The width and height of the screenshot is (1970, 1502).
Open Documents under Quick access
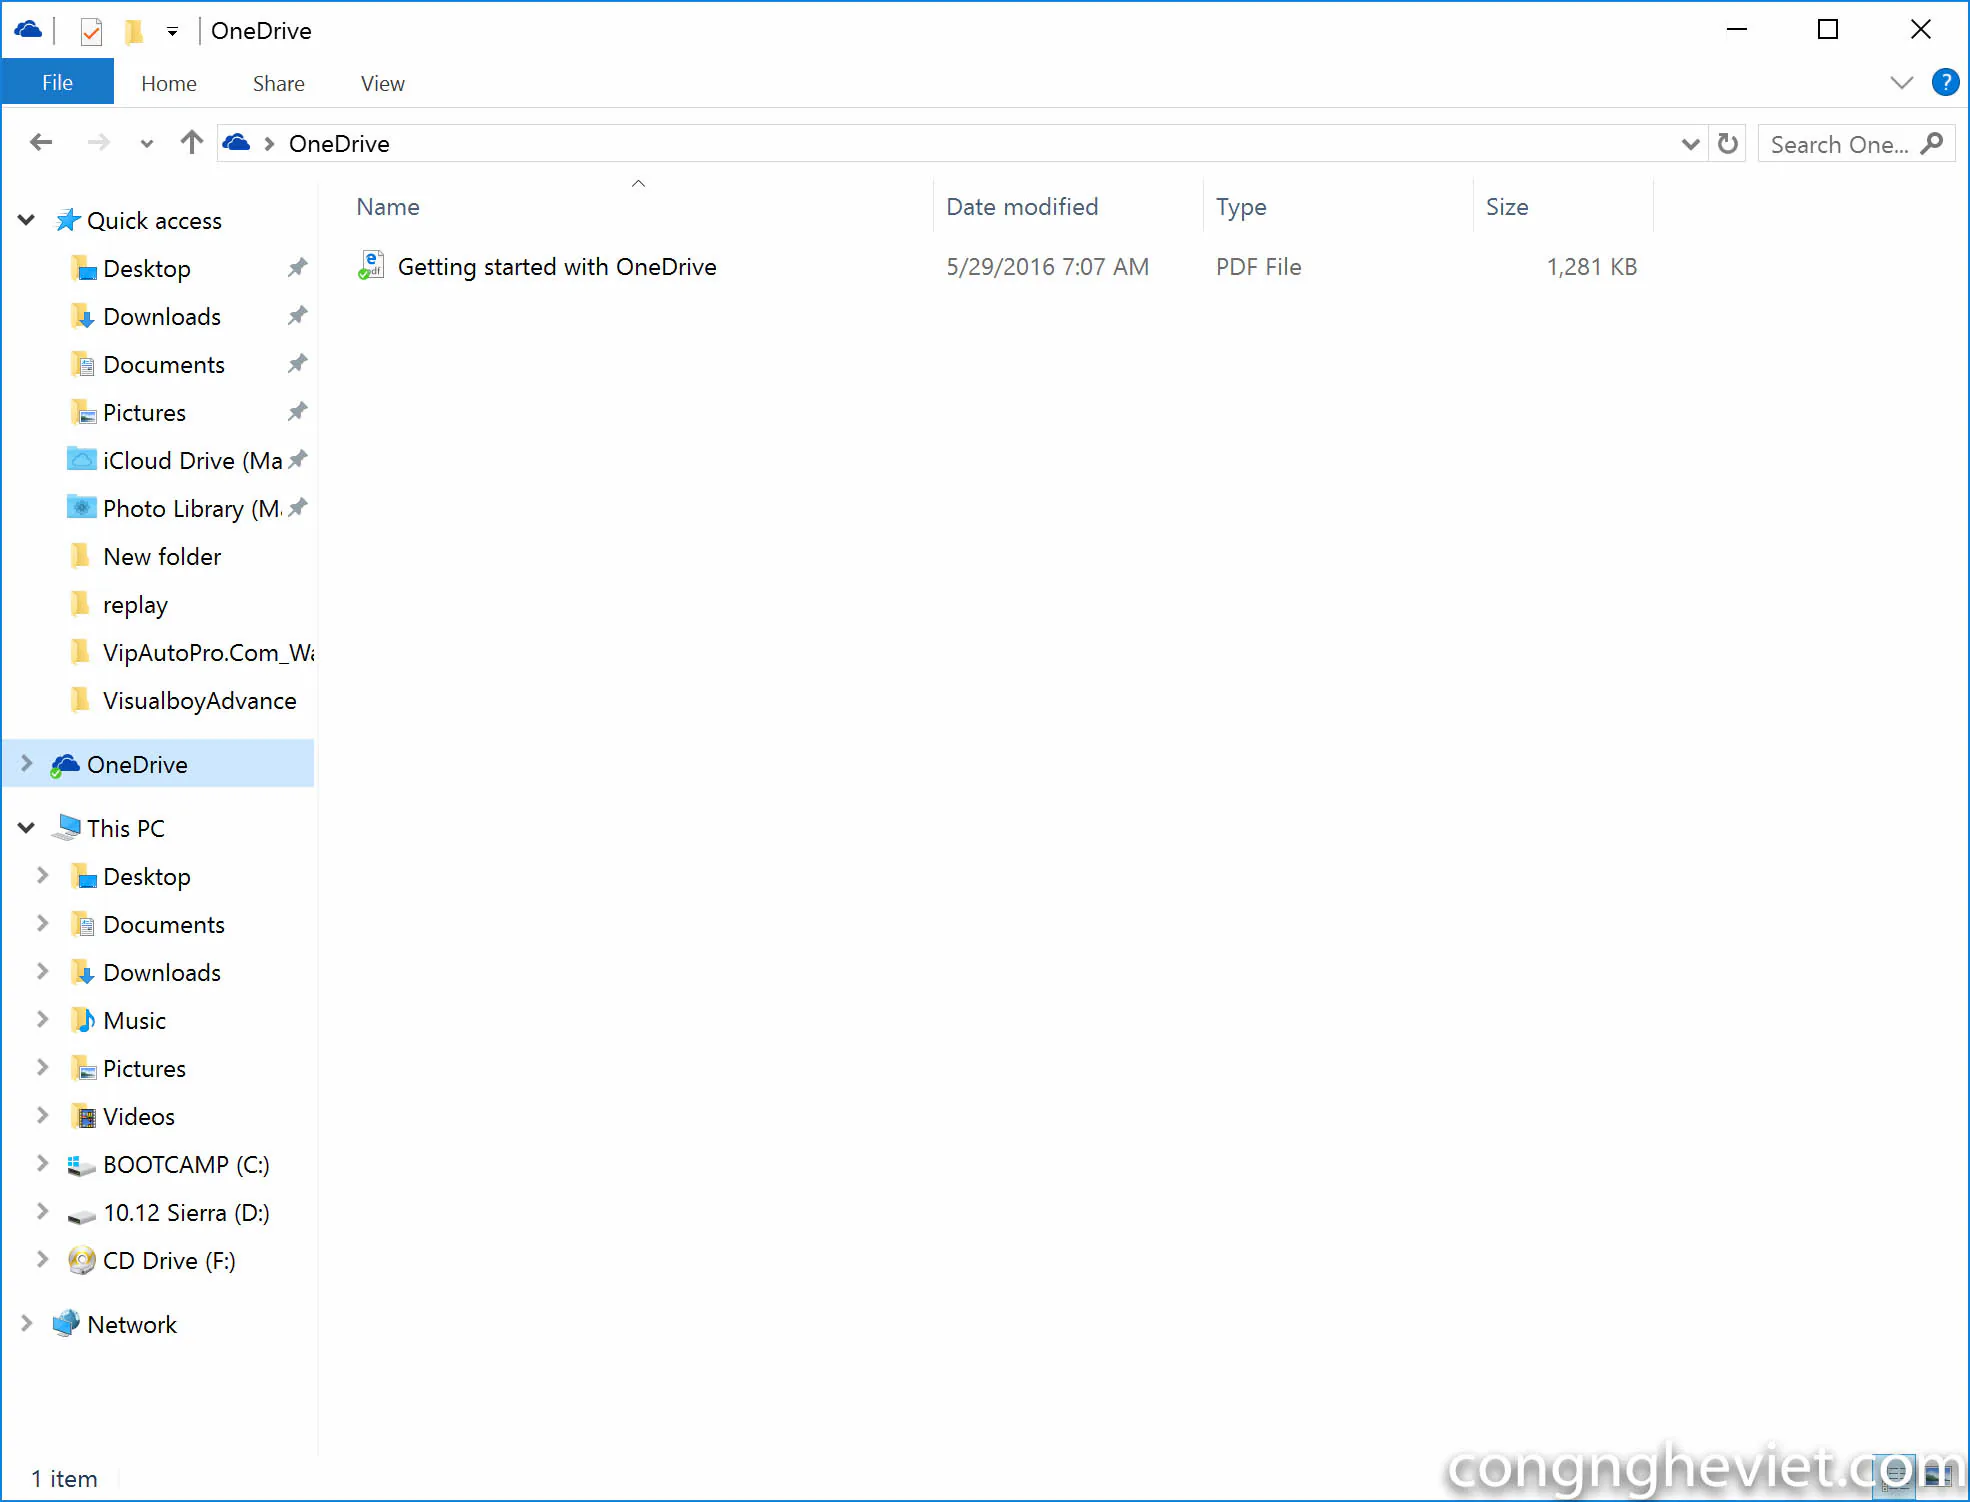coord(164,365)
